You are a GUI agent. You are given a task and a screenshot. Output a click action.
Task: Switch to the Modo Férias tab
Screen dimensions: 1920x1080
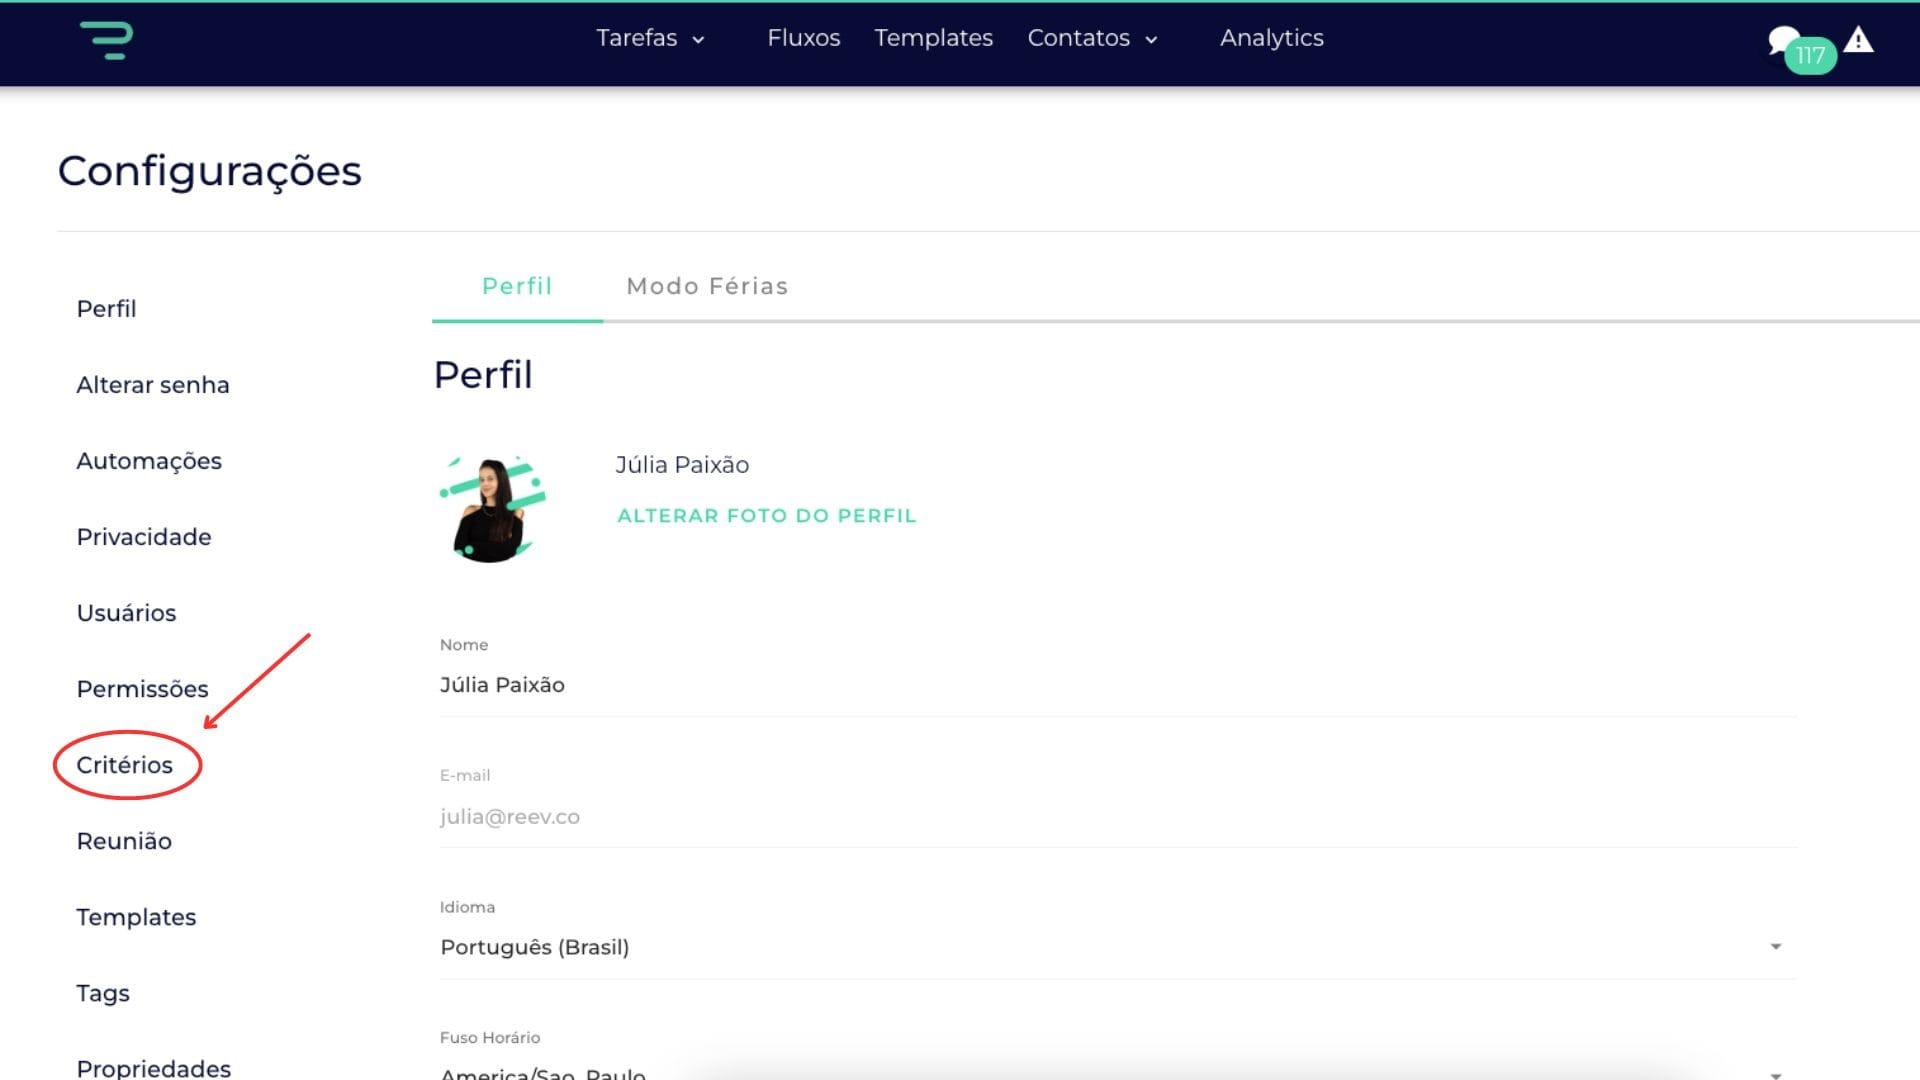[707, 286]
